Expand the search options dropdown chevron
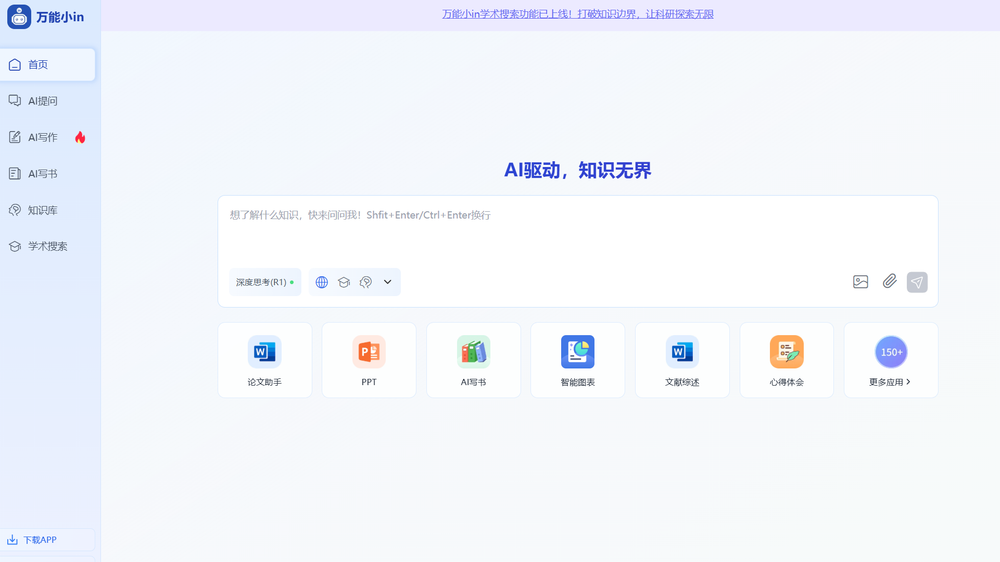The height and width of the screenshot is (562, 1000). pyautogui.click(x=387, y=282)
